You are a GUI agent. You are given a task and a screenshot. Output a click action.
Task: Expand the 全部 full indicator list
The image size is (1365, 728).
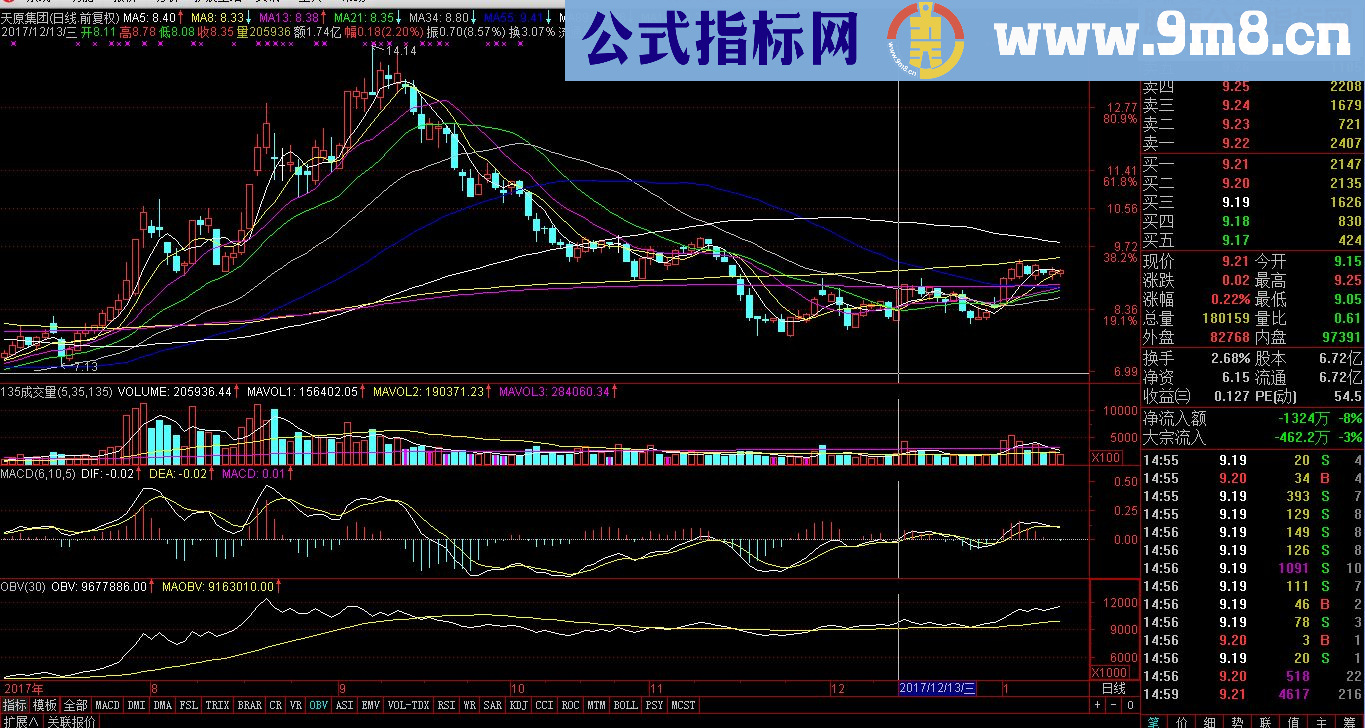click(75, 704)
